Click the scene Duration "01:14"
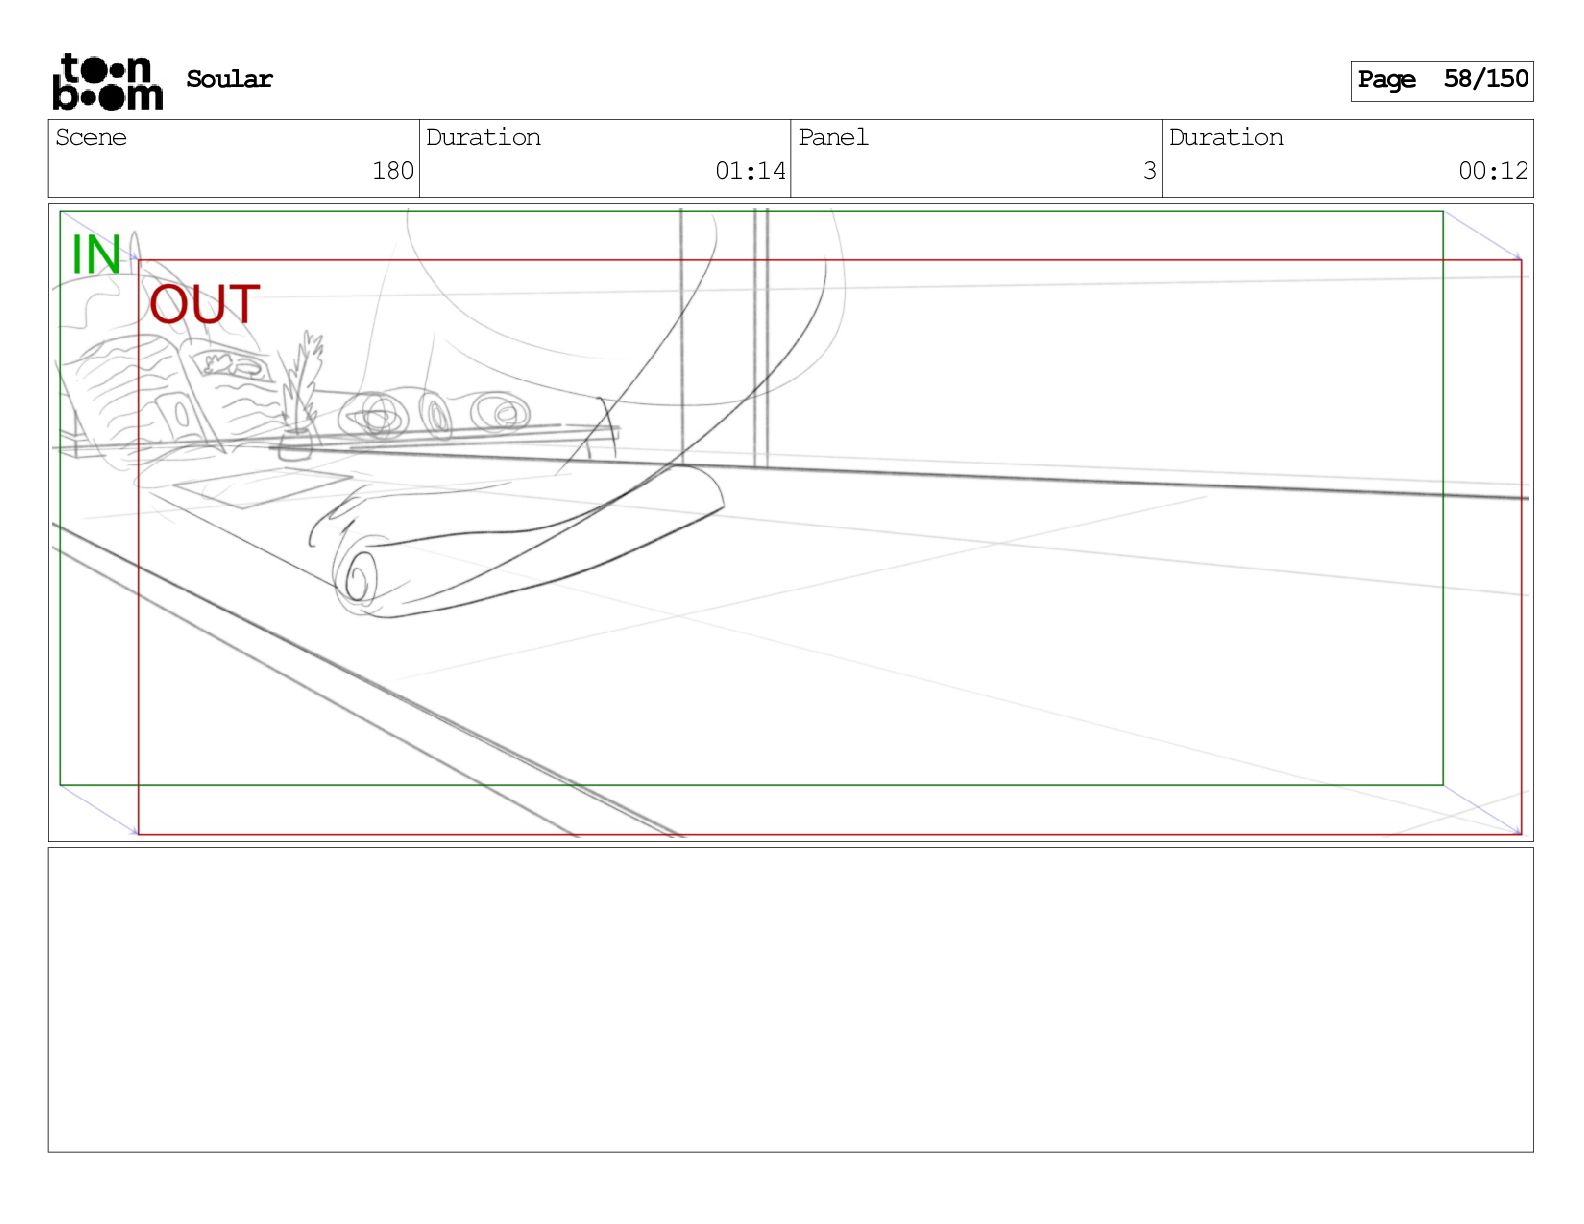 tap(750, 171)
